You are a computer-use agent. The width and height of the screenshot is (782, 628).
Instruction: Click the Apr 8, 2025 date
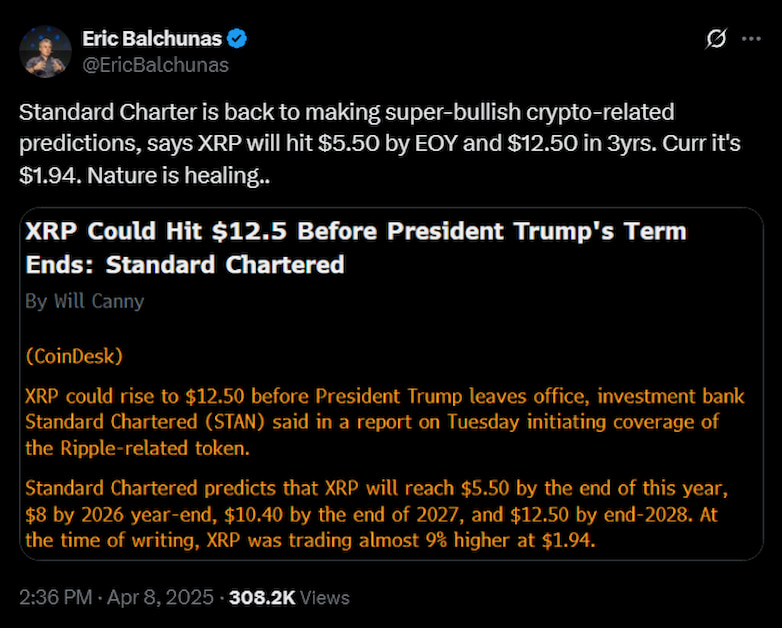[x=160, y=597]
